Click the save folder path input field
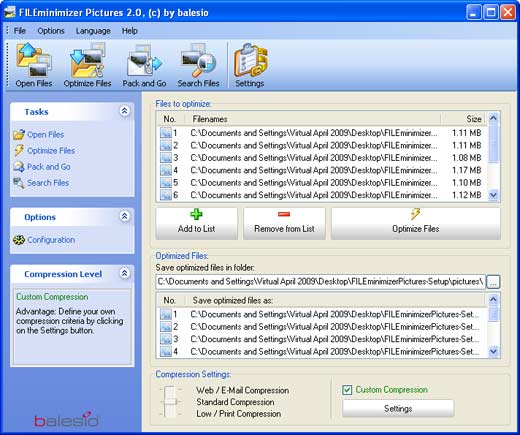 [321, 282]
